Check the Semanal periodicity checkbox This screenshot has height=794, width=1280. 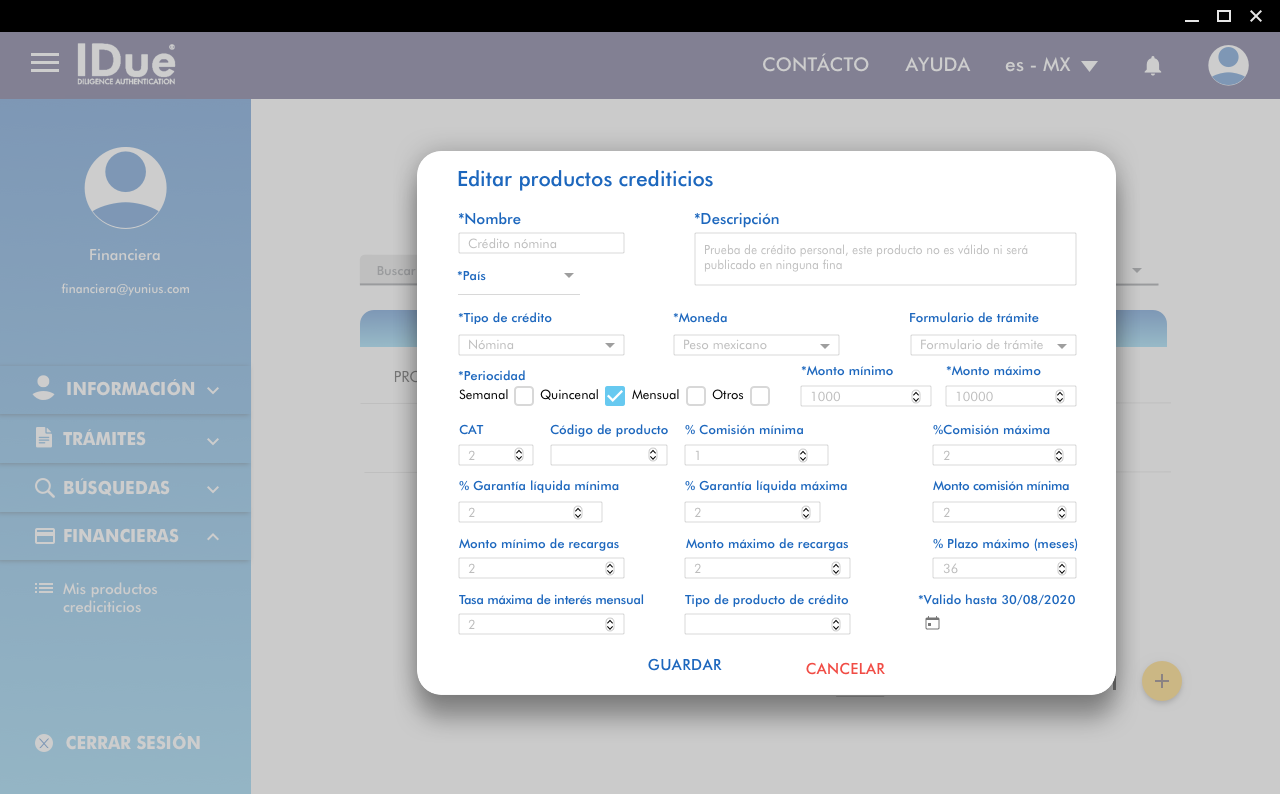(x=524, y=396)
